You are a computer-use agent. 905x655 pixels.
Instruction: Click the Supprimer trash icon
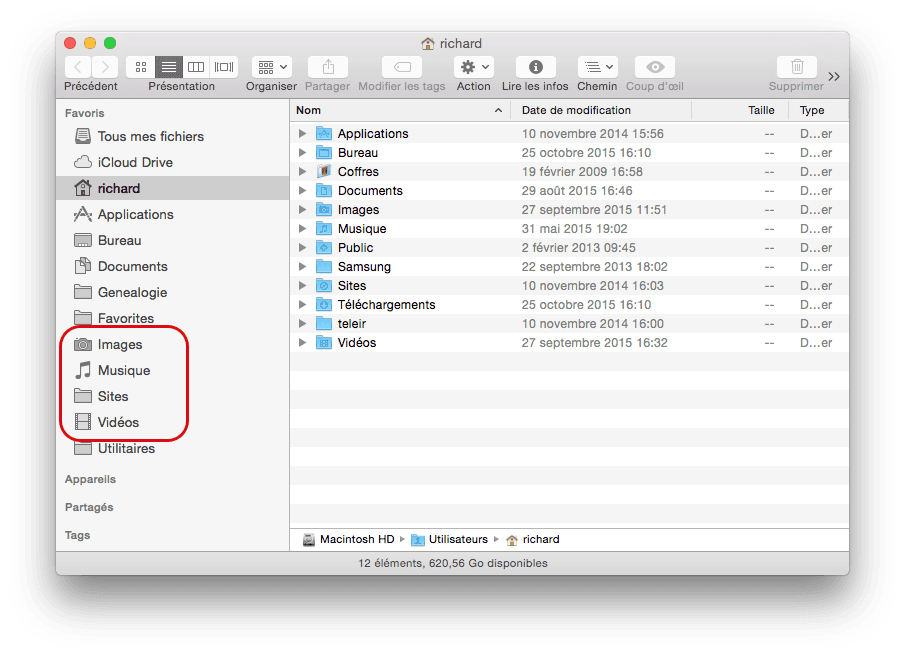797,67
